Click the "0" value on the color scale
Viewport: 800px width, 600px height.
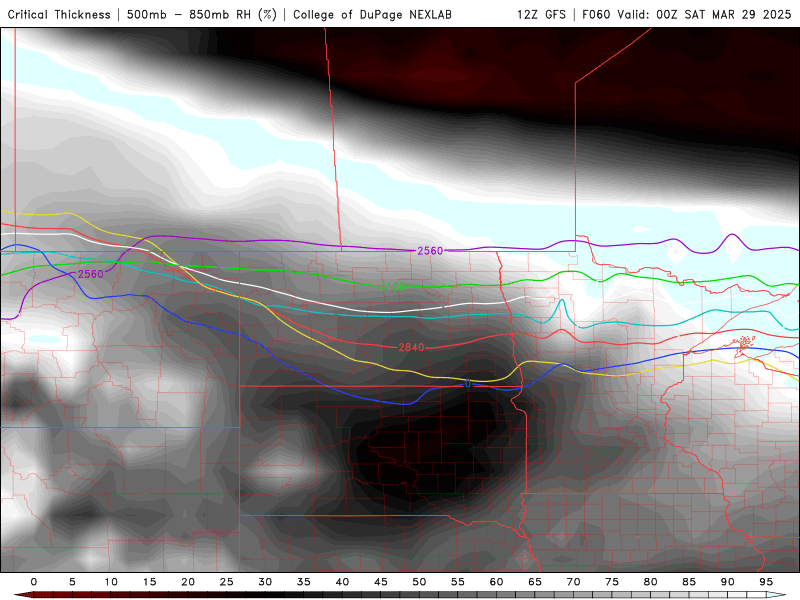(34, 582)
